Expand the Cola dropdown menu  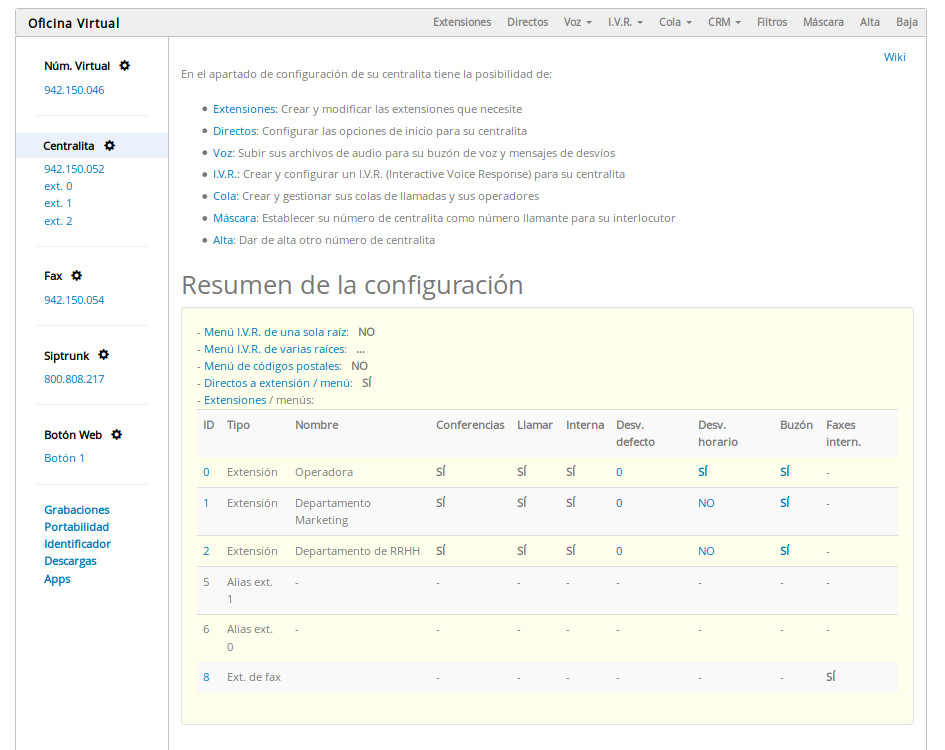click(675, 22)
